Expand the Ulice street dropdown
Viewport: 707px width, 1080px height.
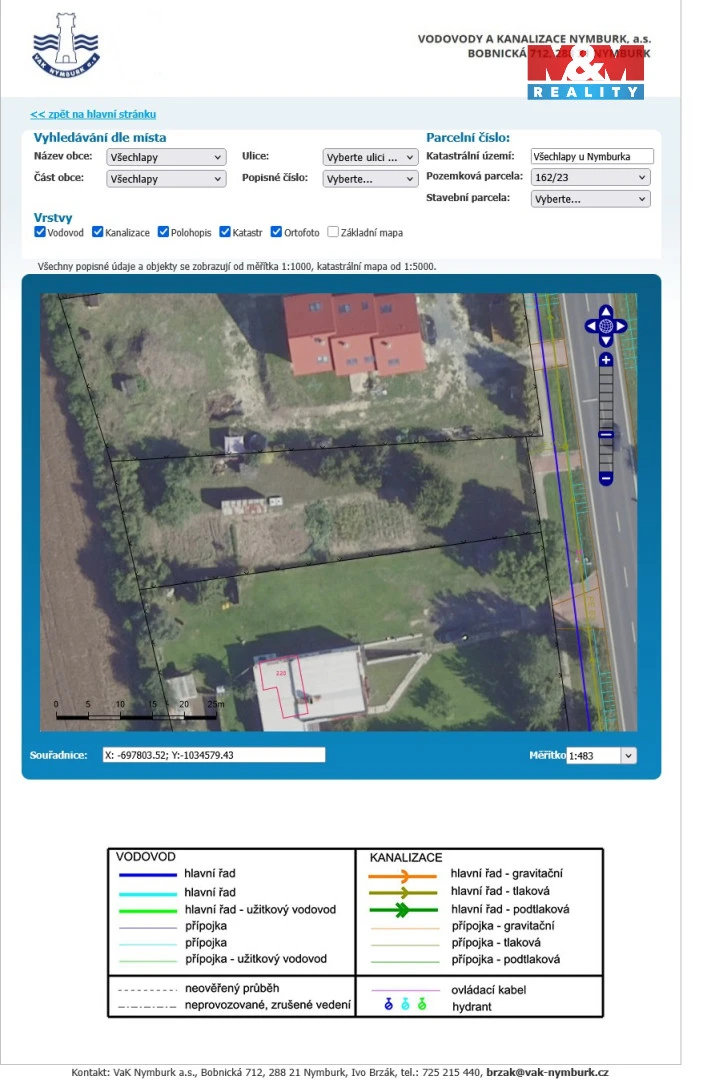(370, 157)
